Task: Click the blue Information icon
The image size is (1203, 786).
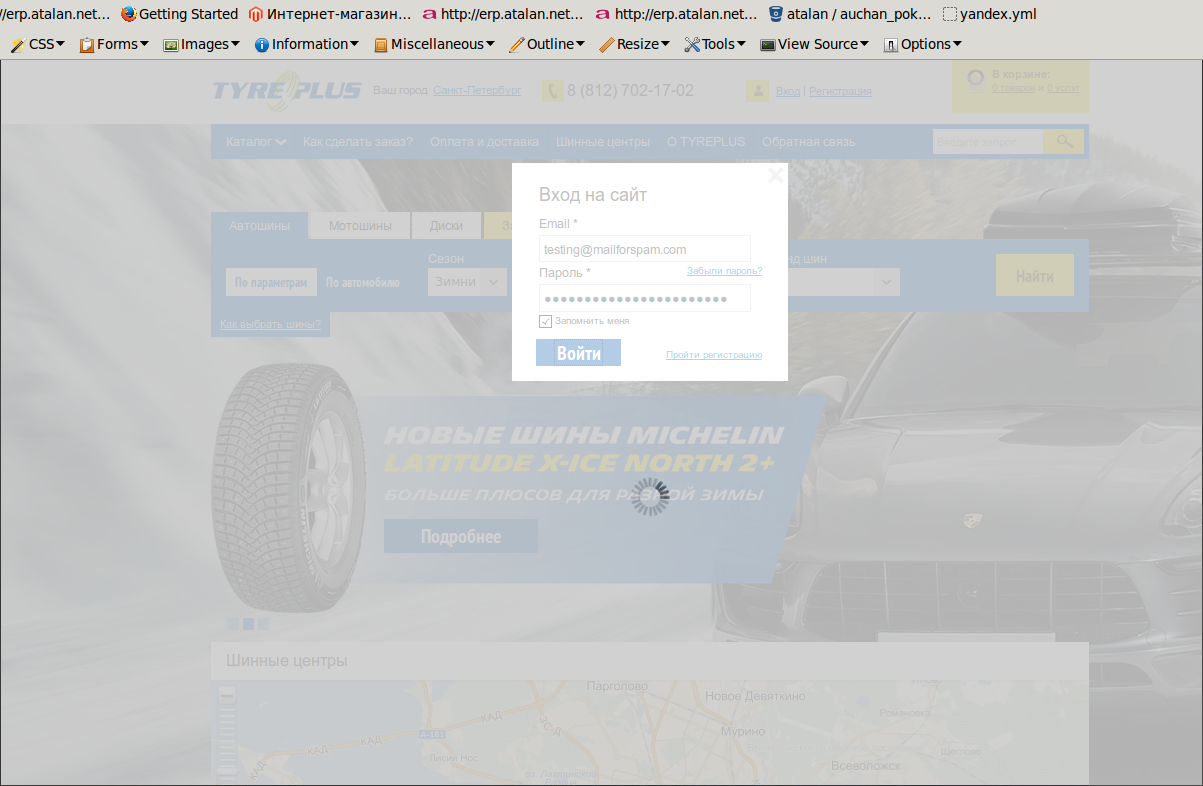Action: 262,45
